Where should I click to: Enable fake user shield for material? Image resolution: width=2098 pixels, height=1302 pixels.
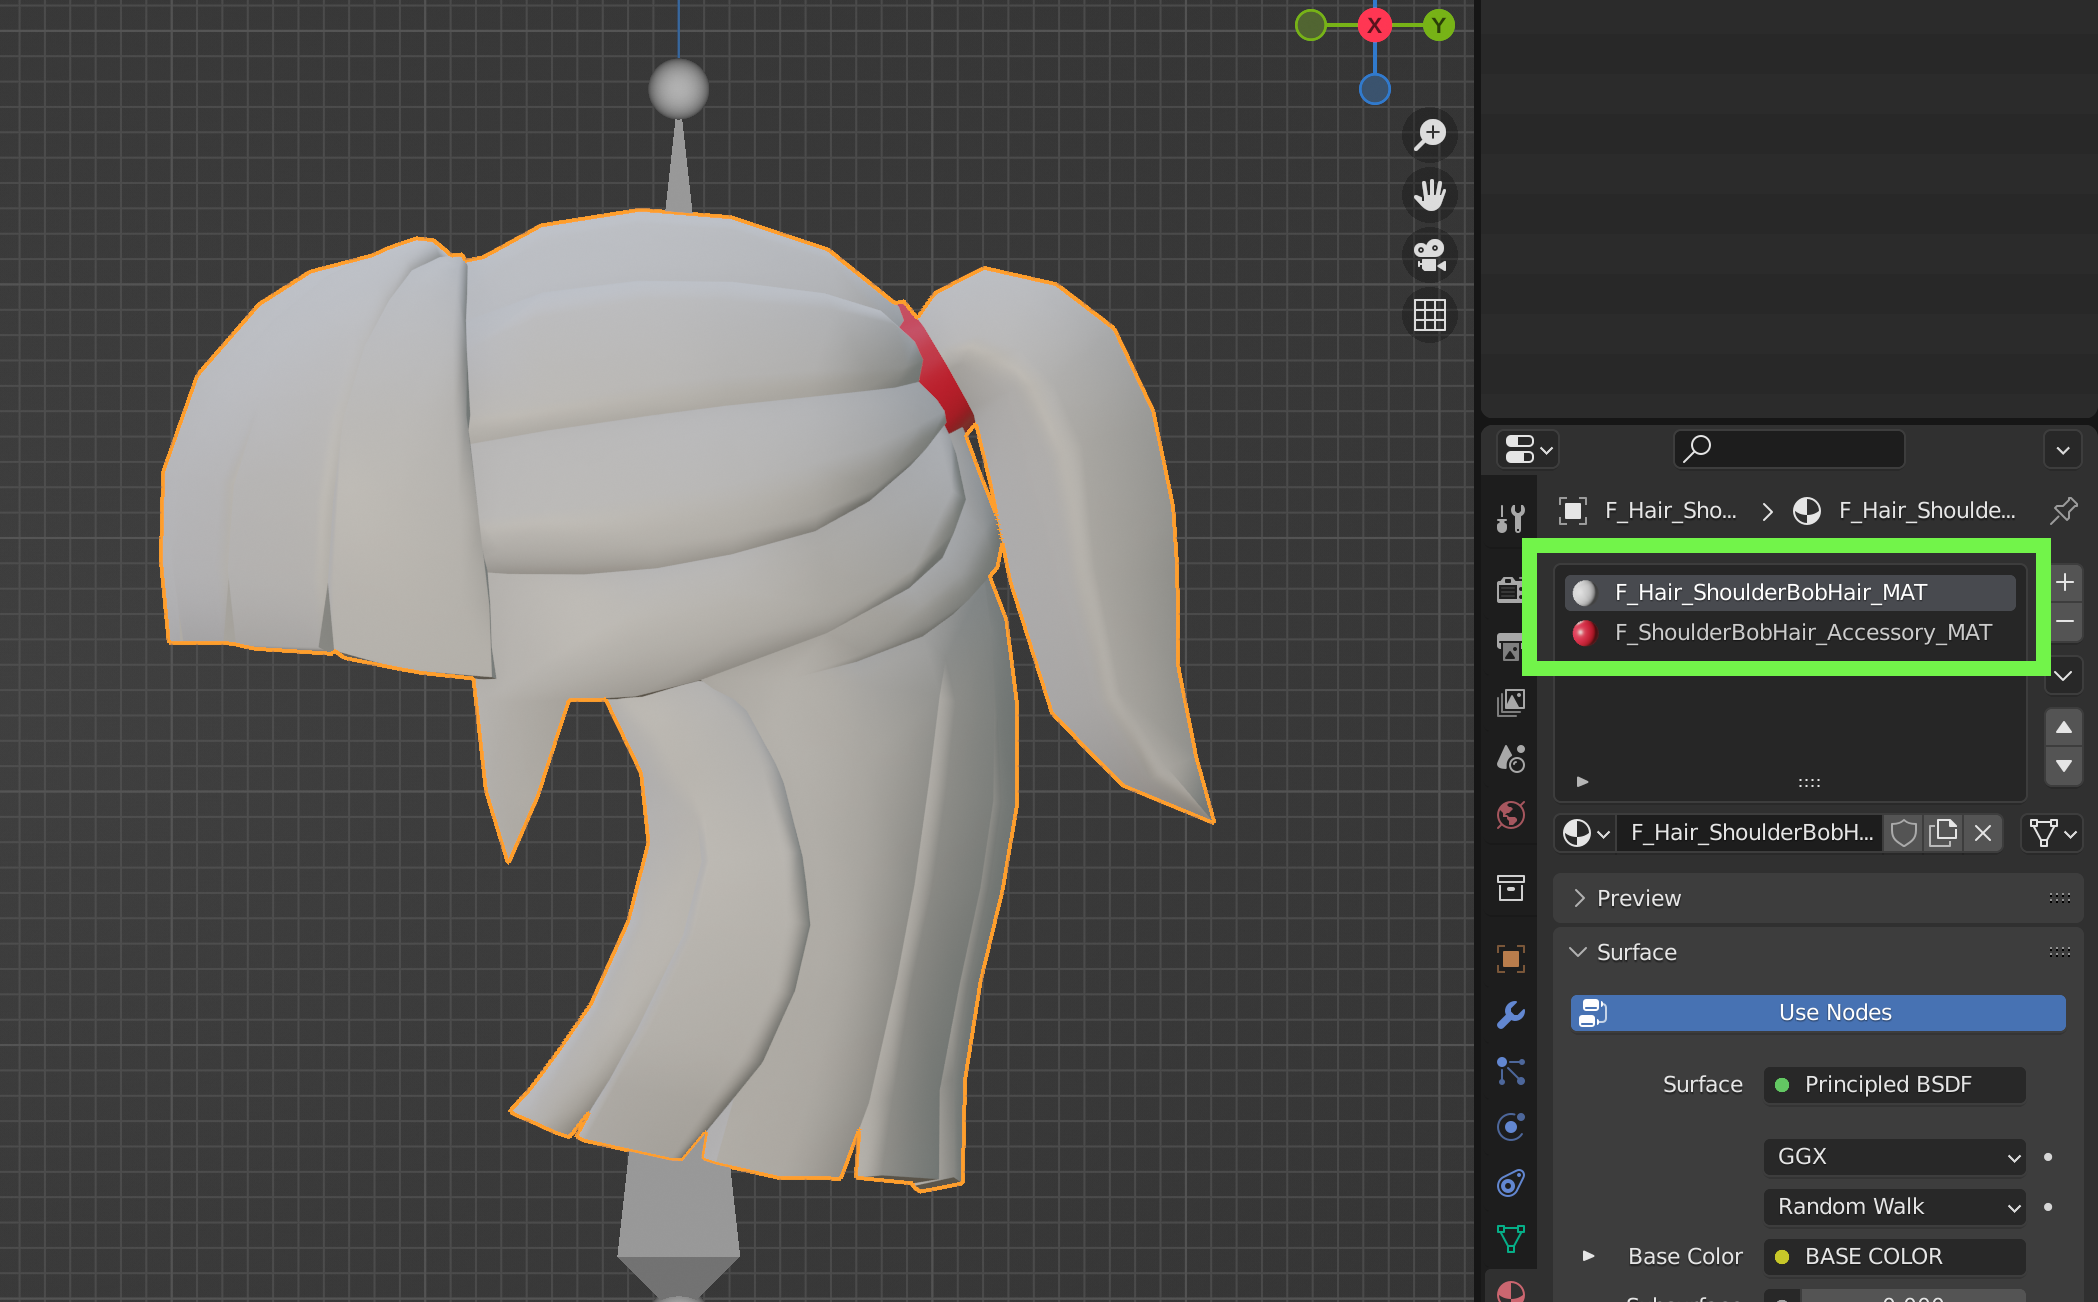pyautogui.click(x=1903, y=833)
